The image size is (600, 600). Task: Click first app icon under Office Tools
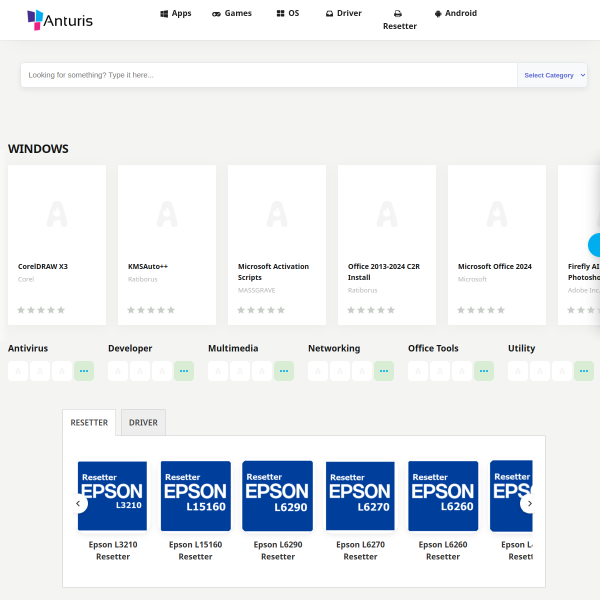tap(418, 371)
